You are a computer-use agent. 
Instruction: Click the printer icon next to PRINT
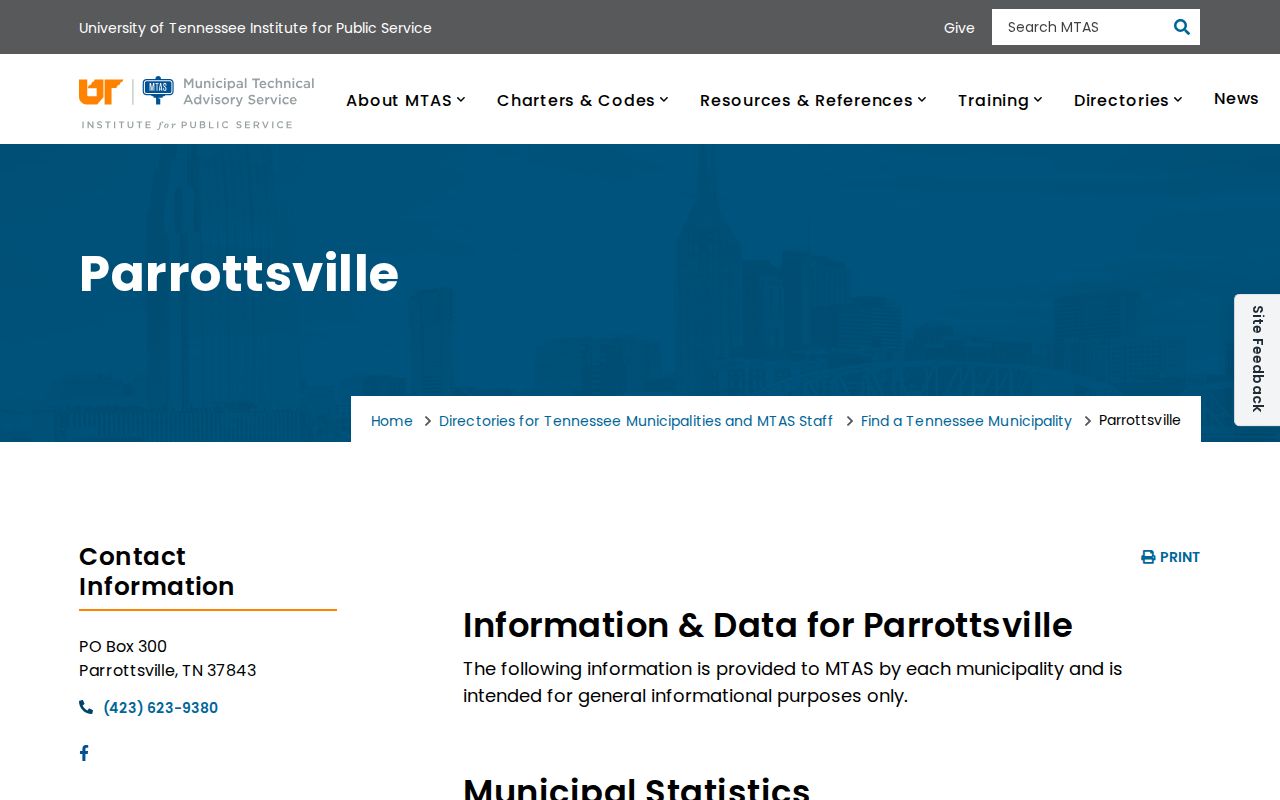(x=1148, y=557)
